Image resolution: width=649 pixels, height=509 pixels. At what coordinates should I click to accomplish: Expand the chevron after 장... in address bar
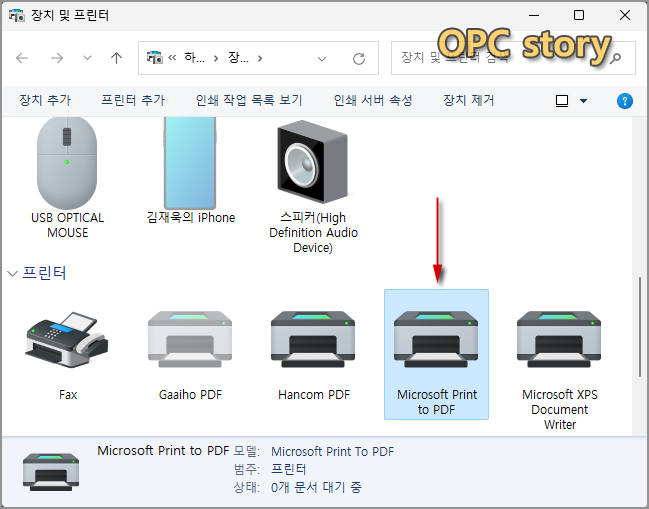click(260, 58)
